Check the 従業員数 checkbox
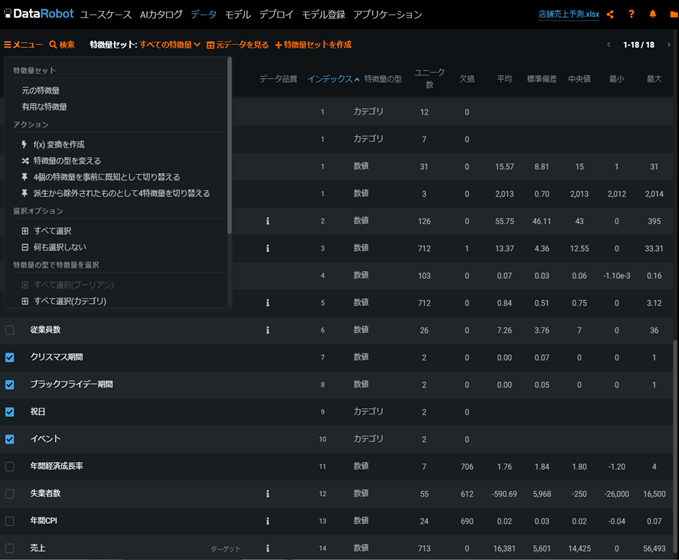 [10, 330]
